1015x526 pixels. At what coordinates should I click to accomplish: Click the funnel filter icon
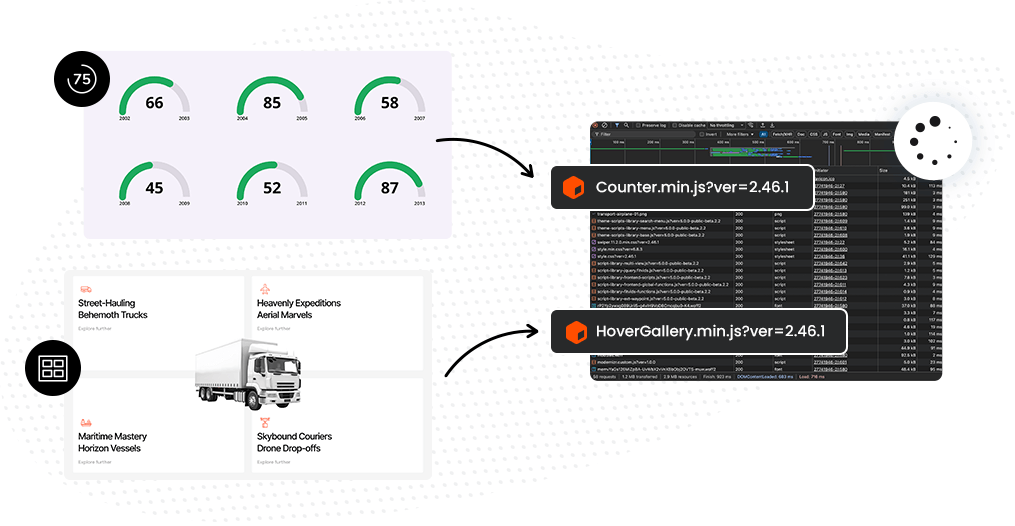point(617,125)
